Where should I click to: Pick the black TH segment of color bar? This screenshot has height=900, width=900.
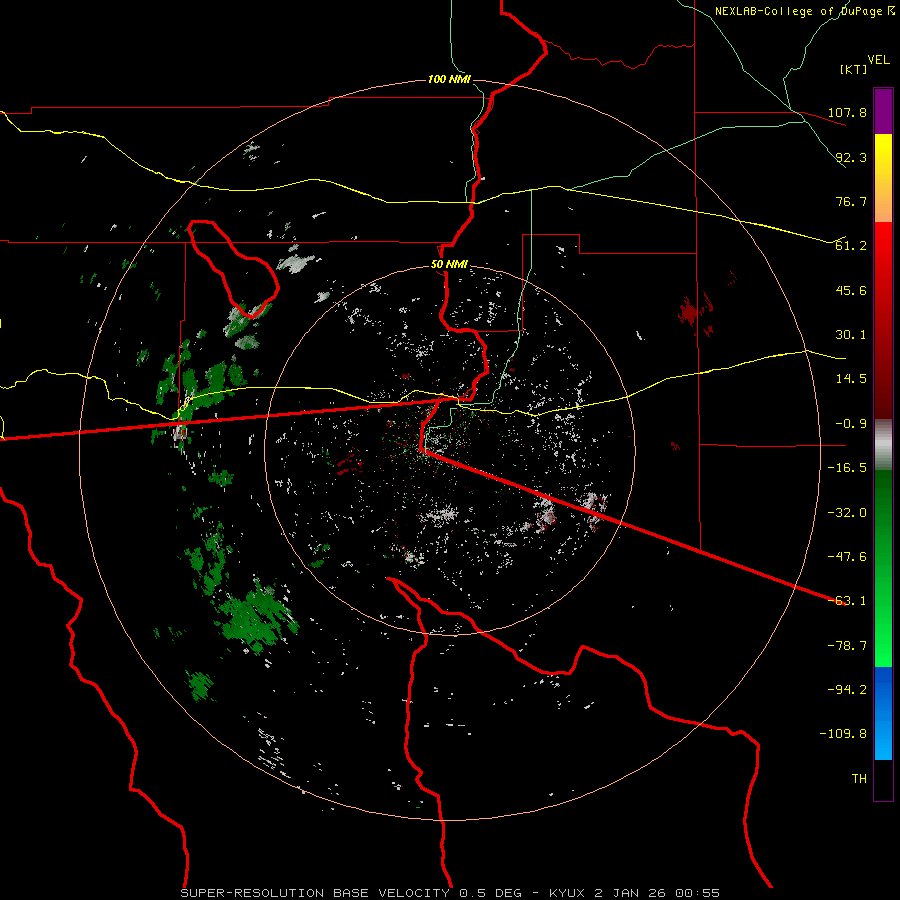coord(883,780)
